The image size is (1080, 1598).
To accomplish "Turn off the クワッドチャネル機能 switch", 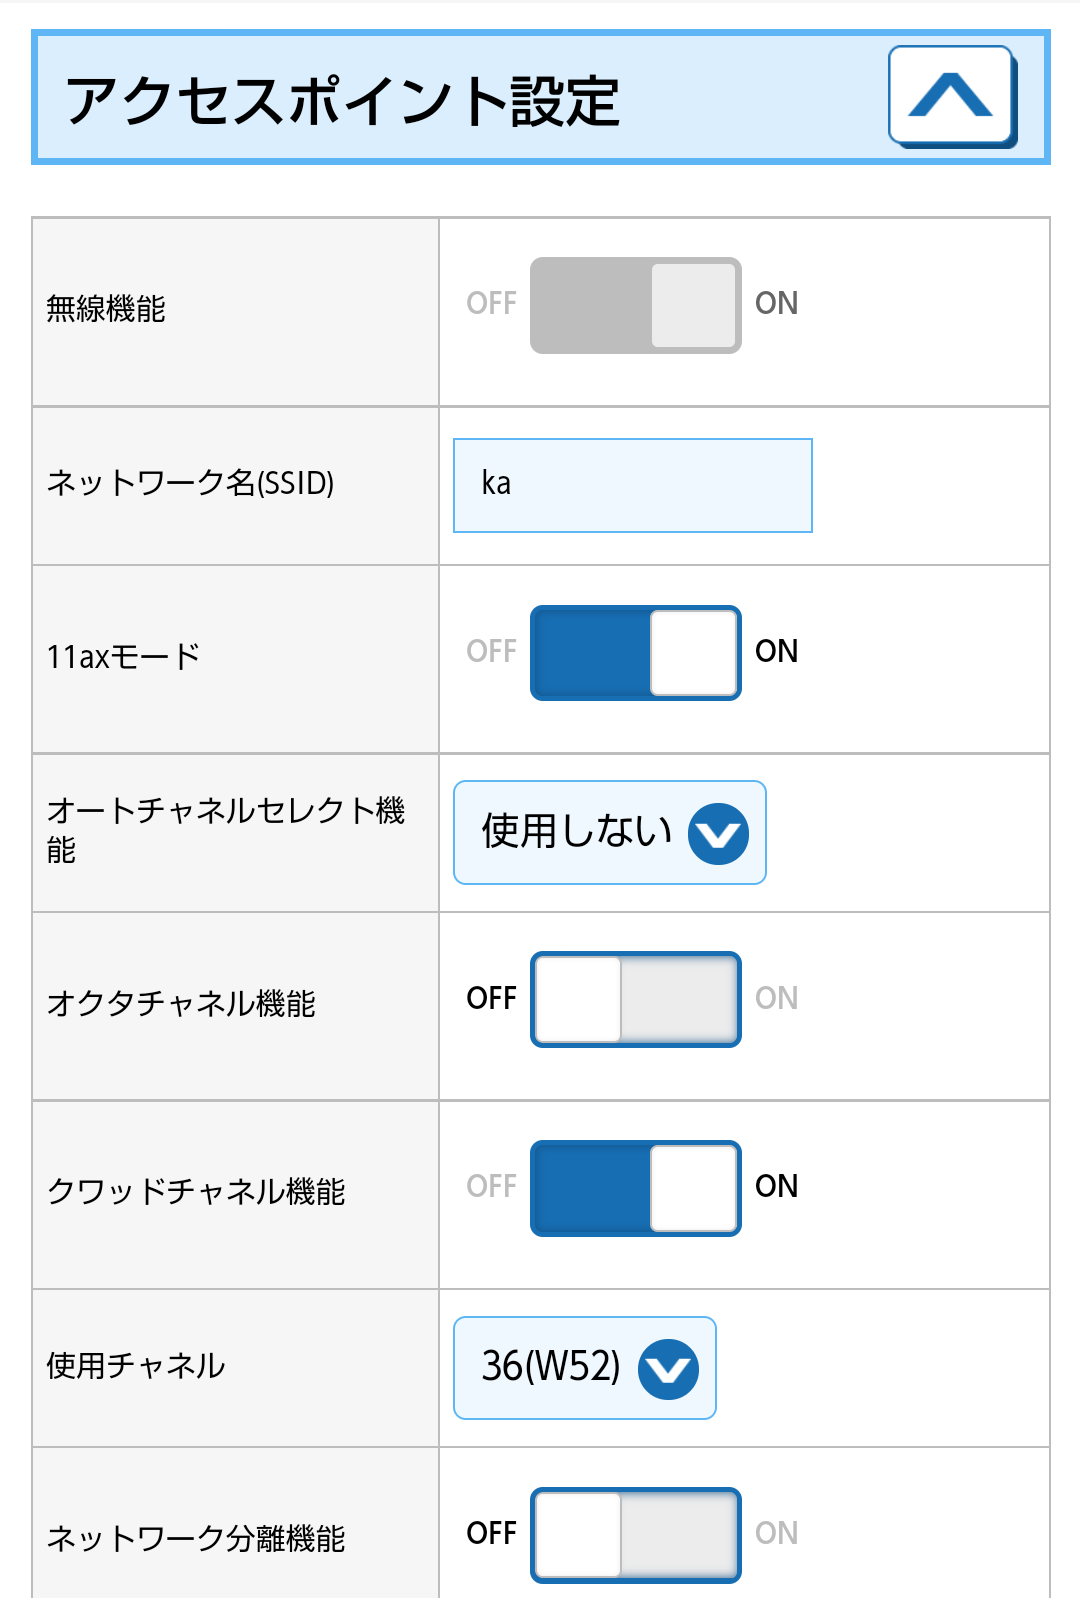I will pyautogui.click(x=635, y=1188).
